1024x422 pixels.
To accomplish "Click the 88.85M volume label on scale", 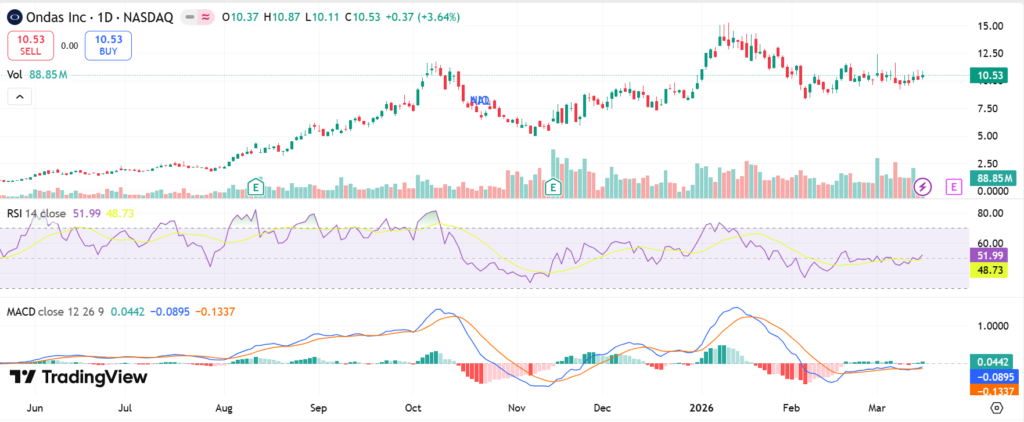I will click(993, 177).
